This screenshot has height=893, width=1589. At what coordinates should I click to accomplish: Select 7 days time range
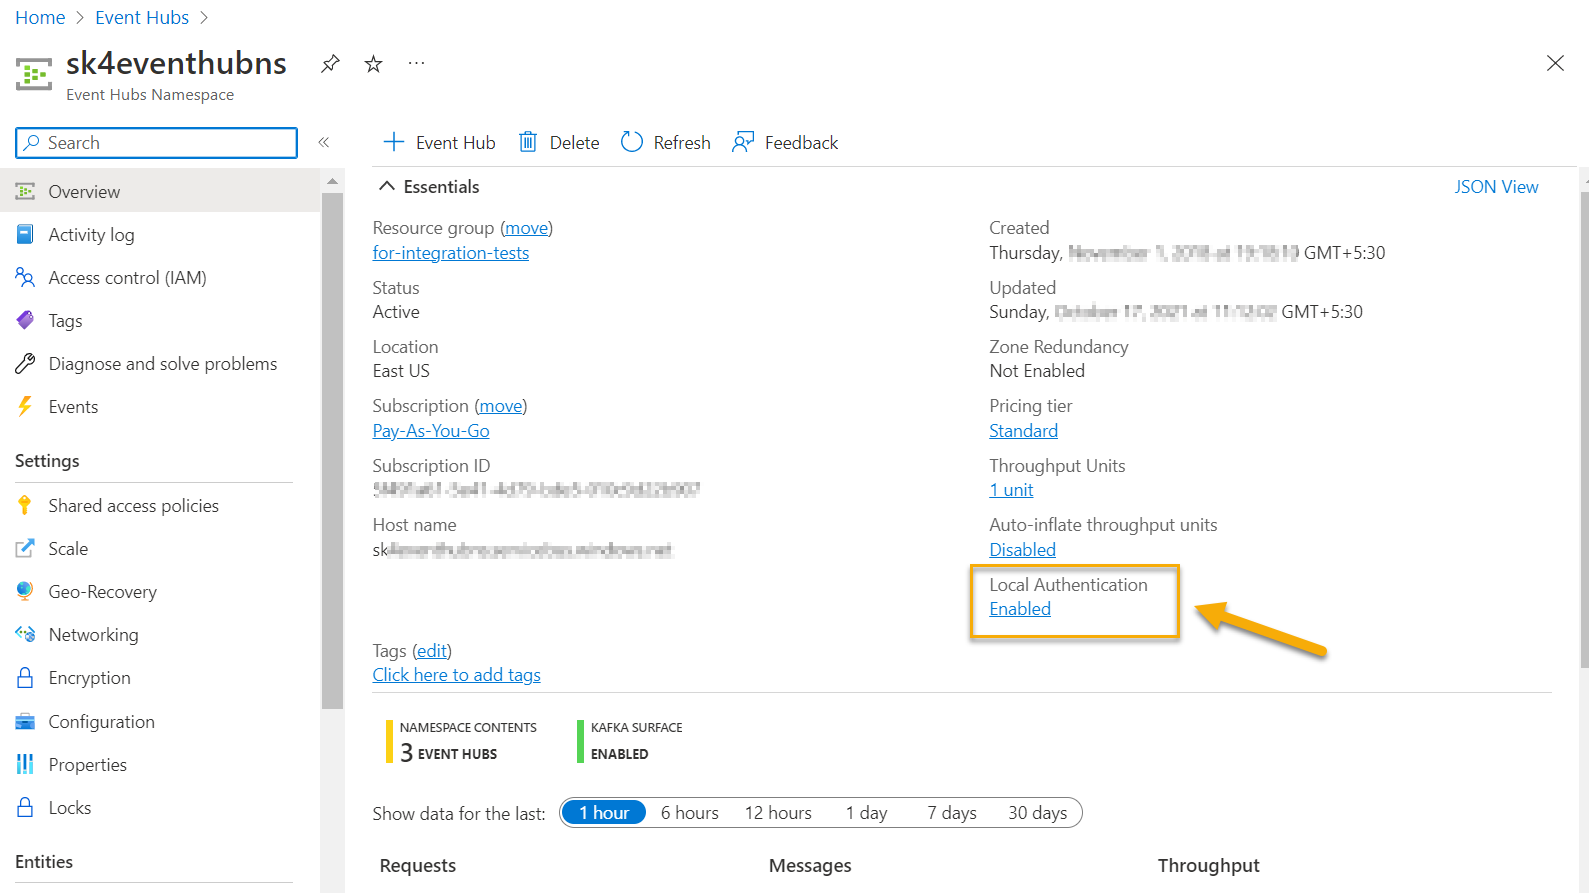pos(952,813)
